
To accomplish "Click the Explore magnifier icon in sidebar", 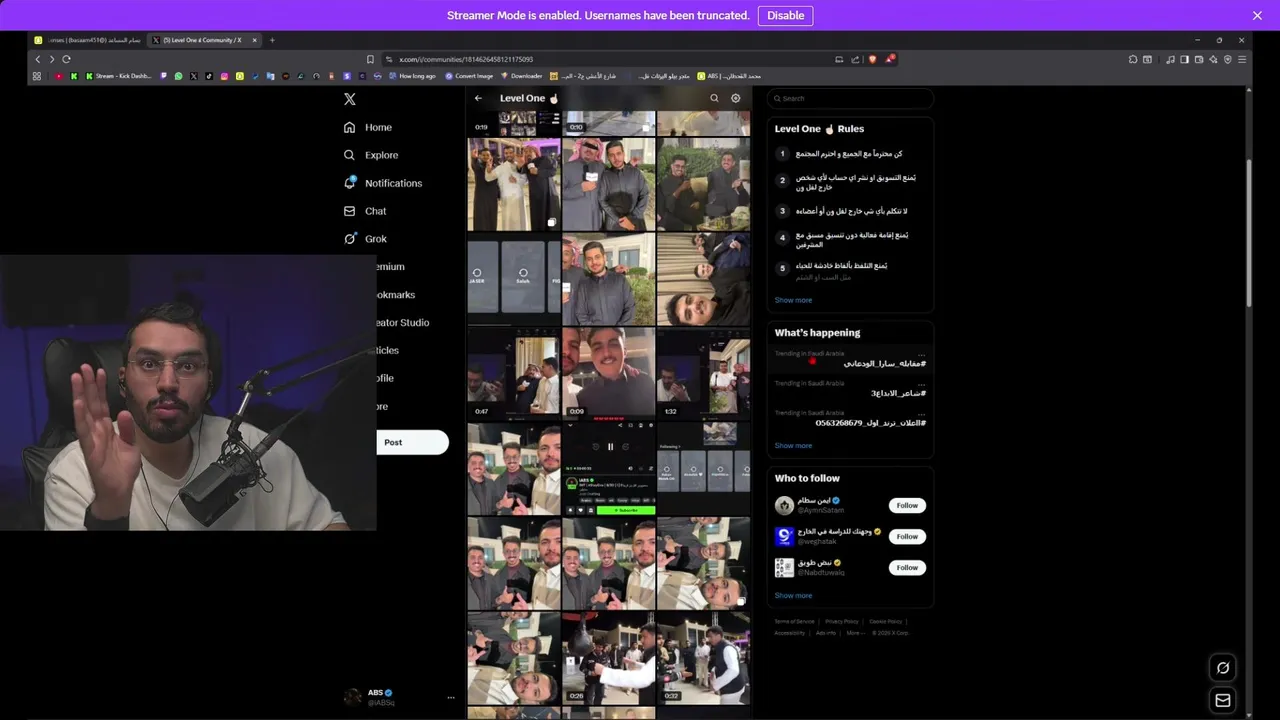I will coord(349,155).
